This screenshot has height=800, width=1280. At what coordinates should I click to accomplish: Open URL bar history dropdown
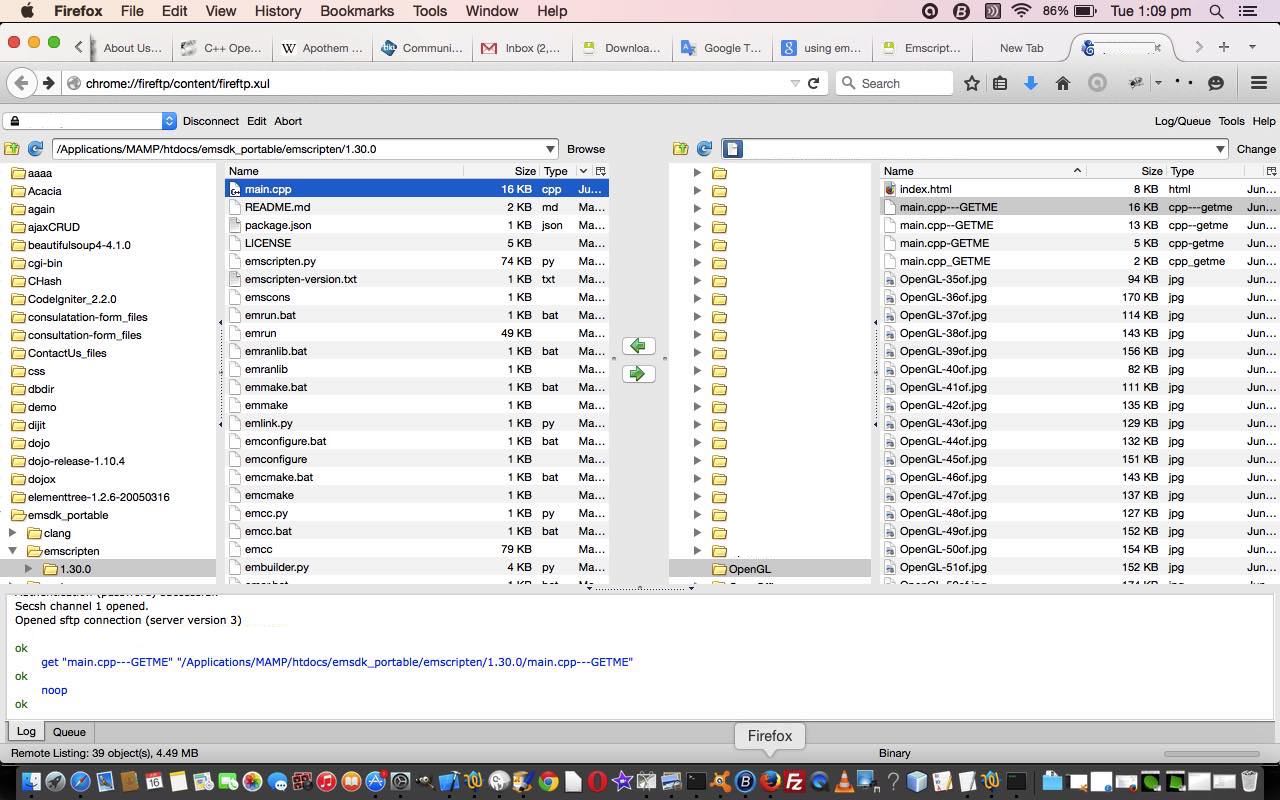pyautogui.click(x=795, y=83)
